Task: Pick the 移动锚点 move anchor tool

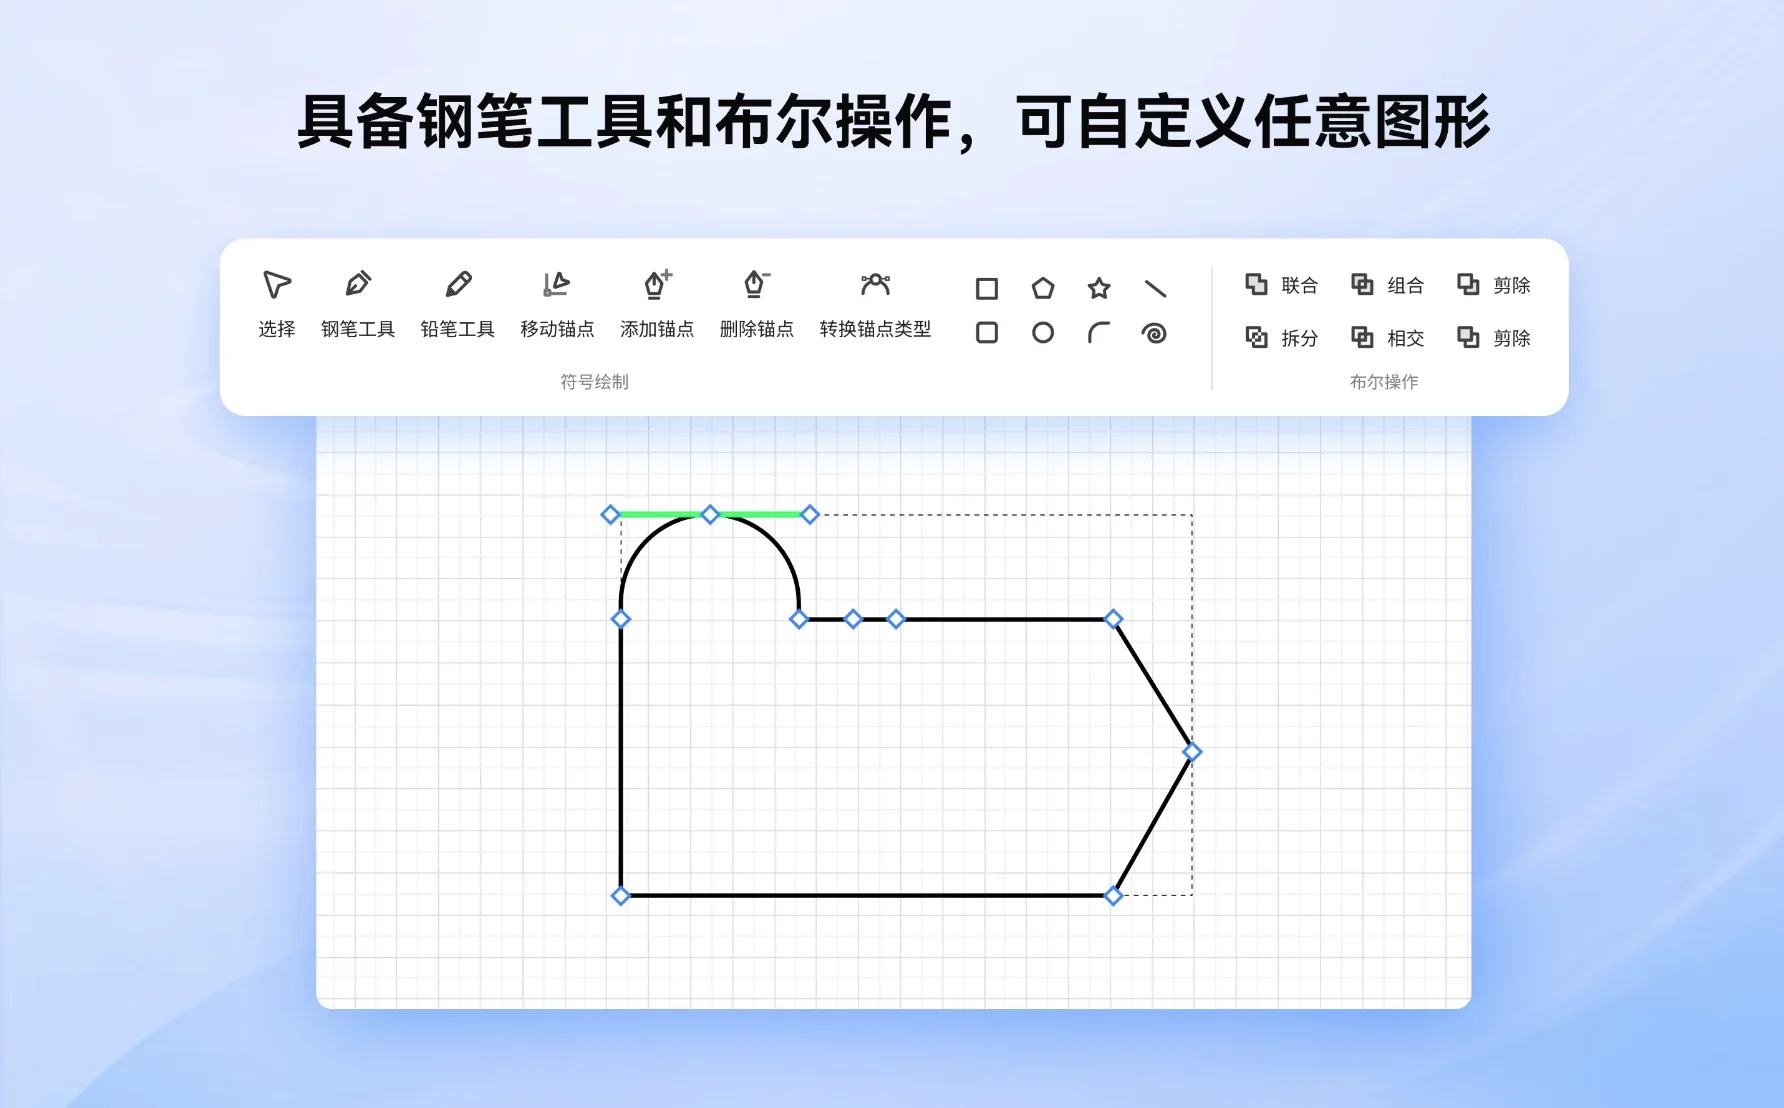Action: [x=557, y=304]
